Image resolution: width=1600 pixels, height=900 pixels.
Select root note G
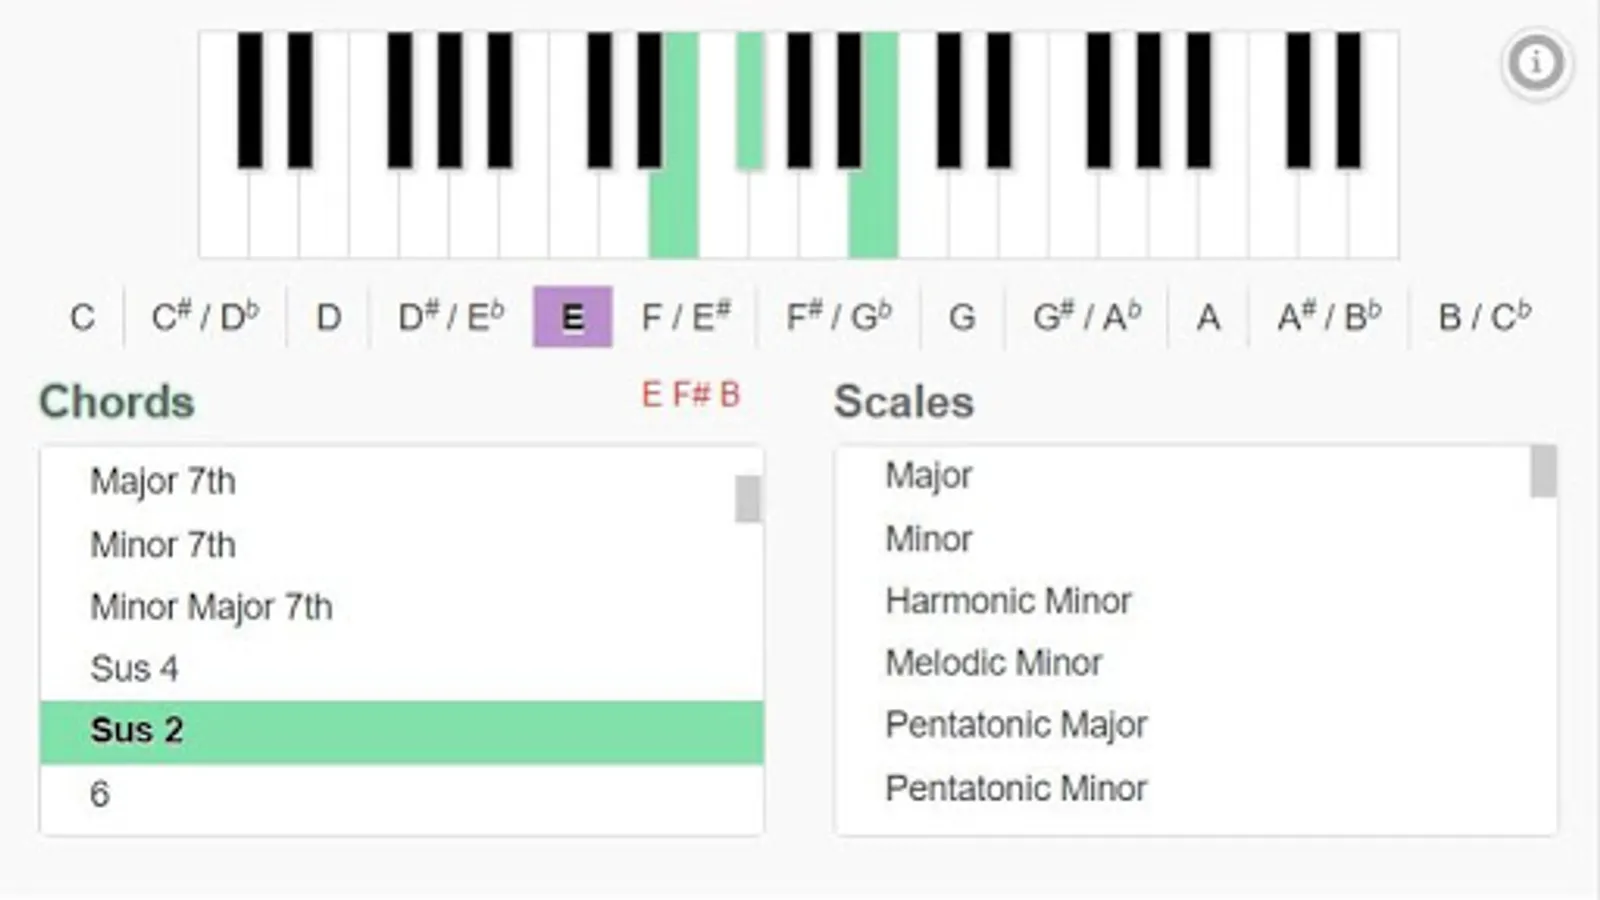[x=961, y=318]
